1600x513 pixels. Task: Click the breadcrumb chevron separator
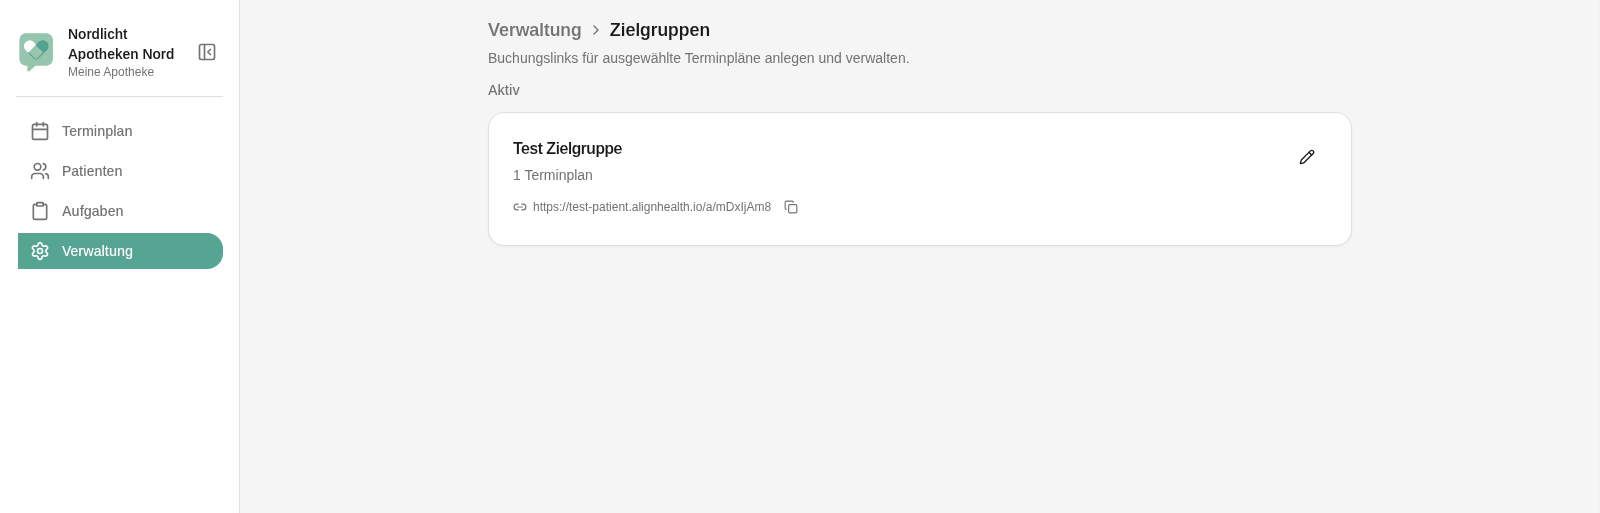click(x=596, y=30)
